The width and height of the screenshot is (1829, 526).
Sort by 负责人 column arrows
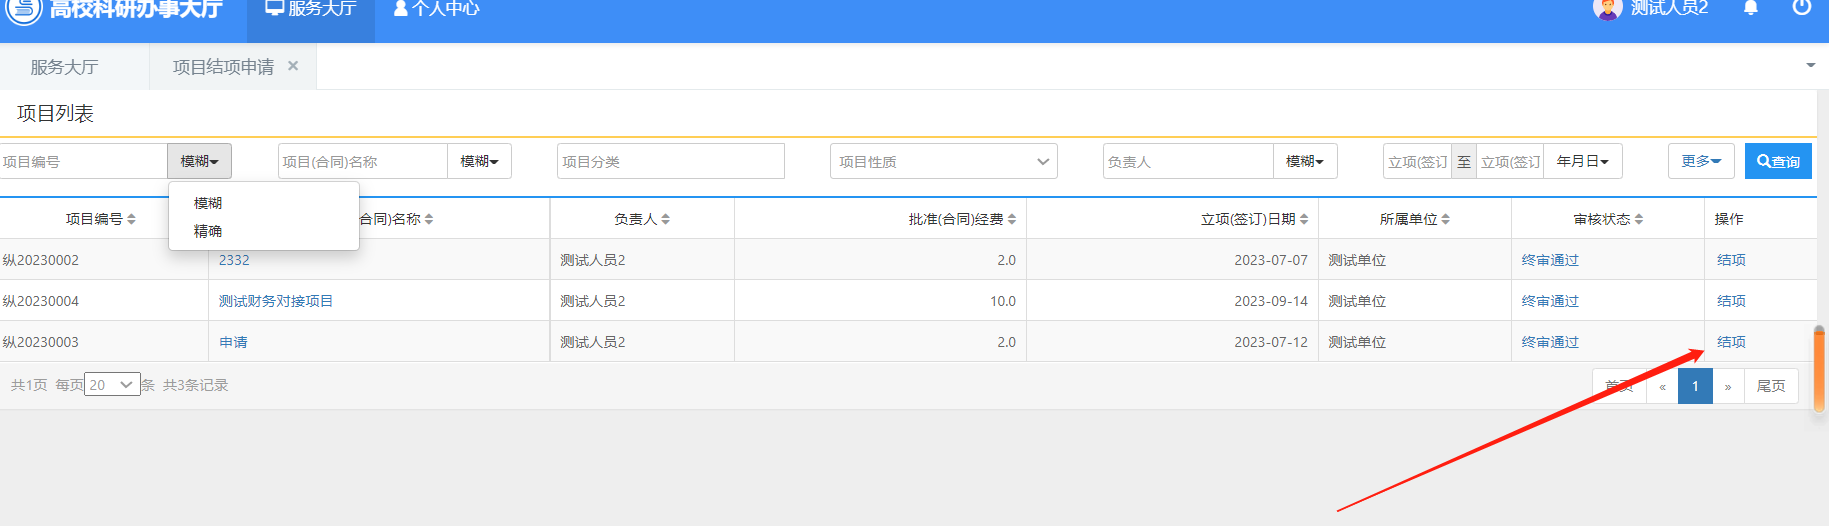coord(665,219)
